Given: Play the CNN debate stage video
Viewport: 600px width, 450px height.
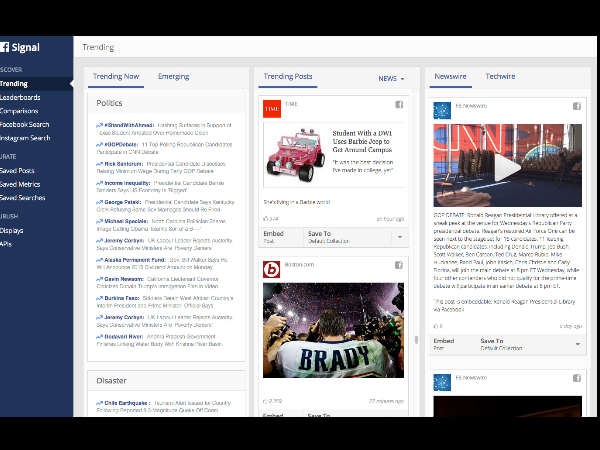Looking at the screenshot, I should click(507, 168).
